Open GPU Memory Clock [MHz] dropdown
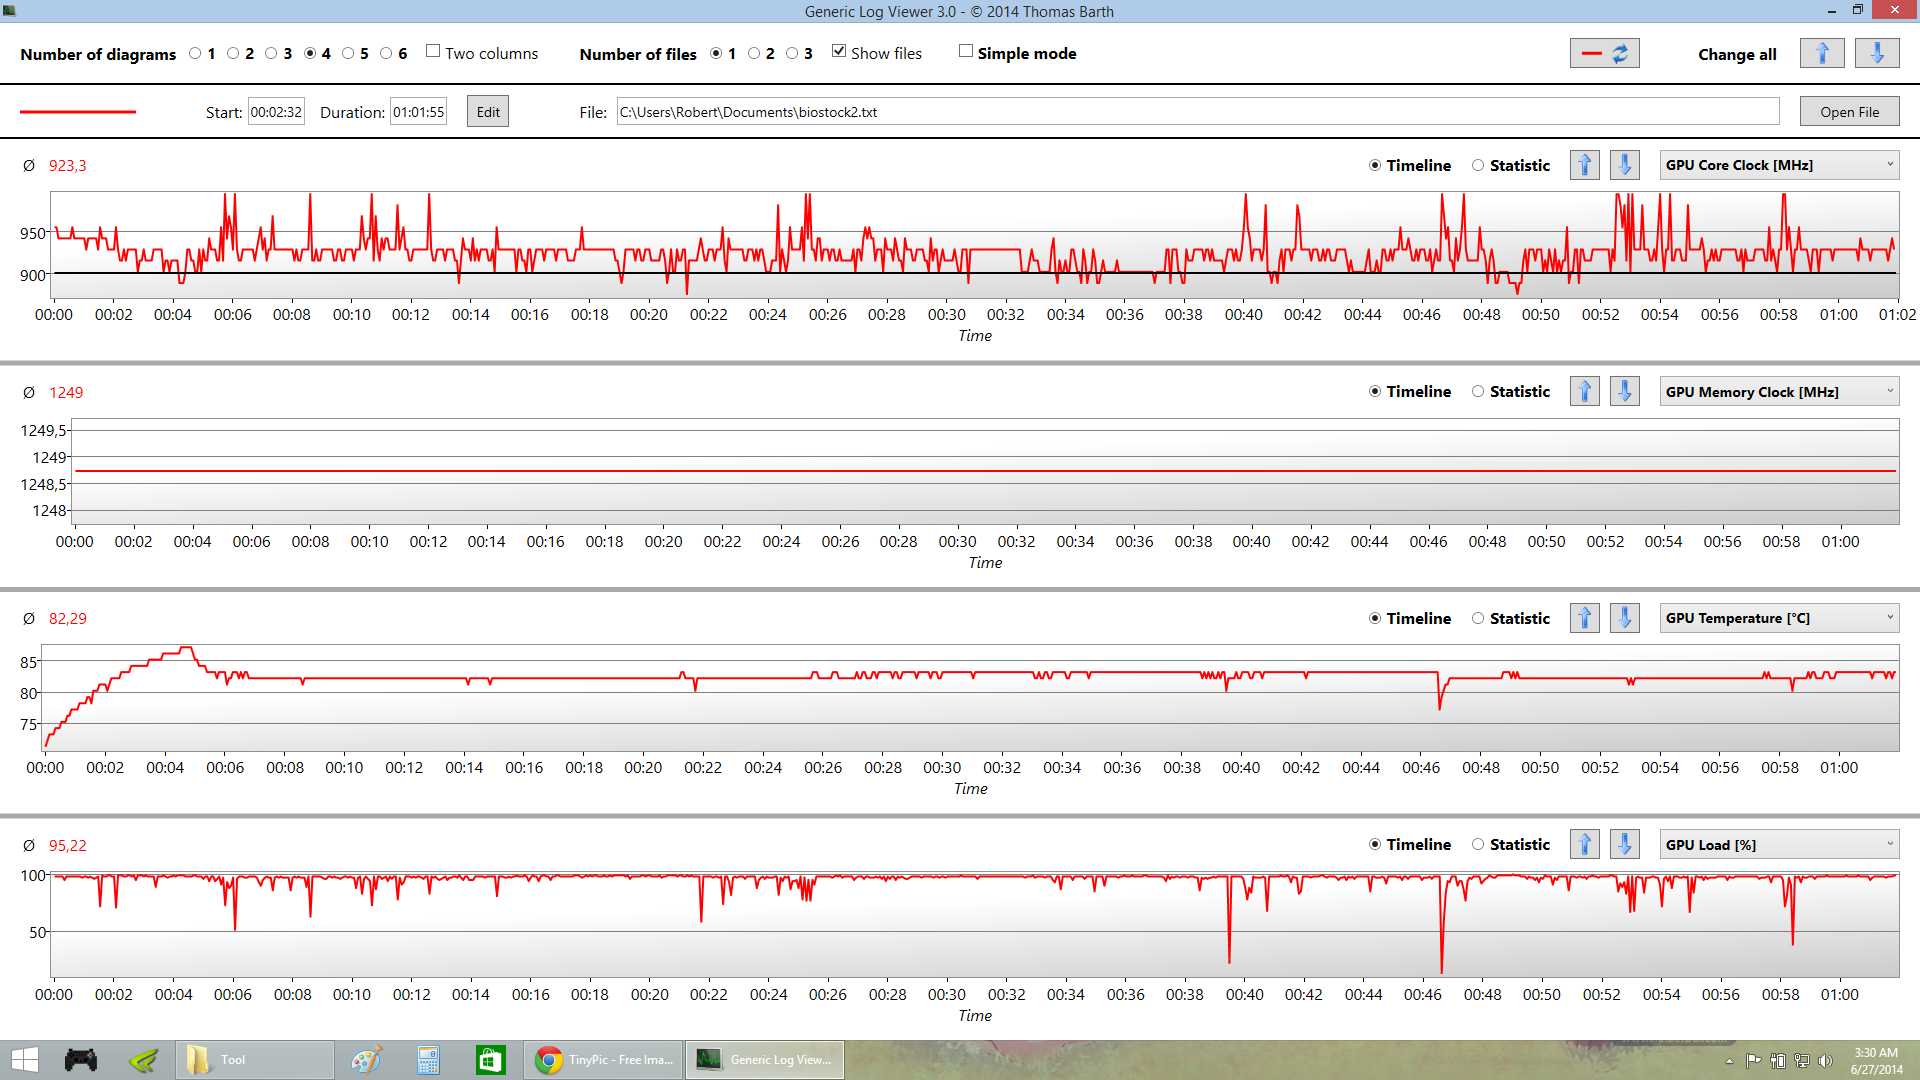This screenshot has height=1080, width=1920. (x=1779, y=392)
